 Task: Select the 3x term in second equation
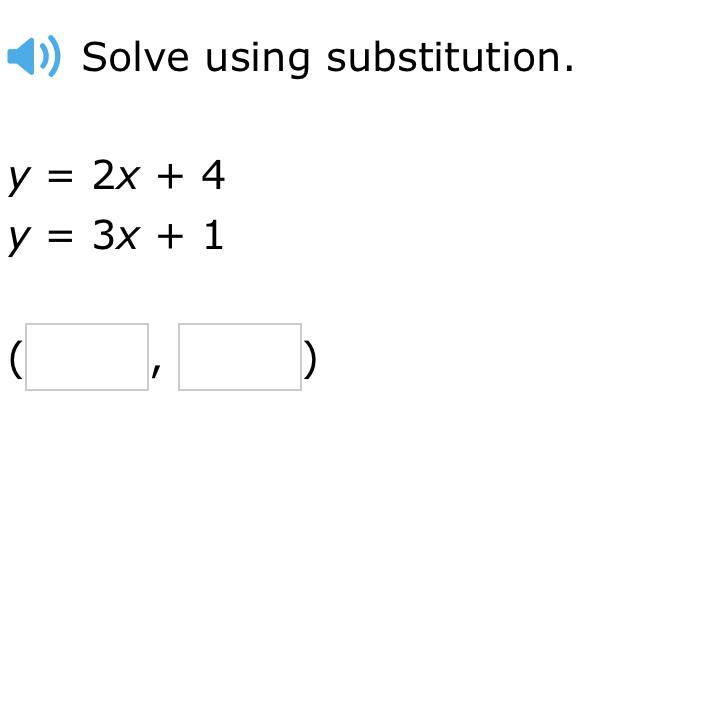[115, 237]
